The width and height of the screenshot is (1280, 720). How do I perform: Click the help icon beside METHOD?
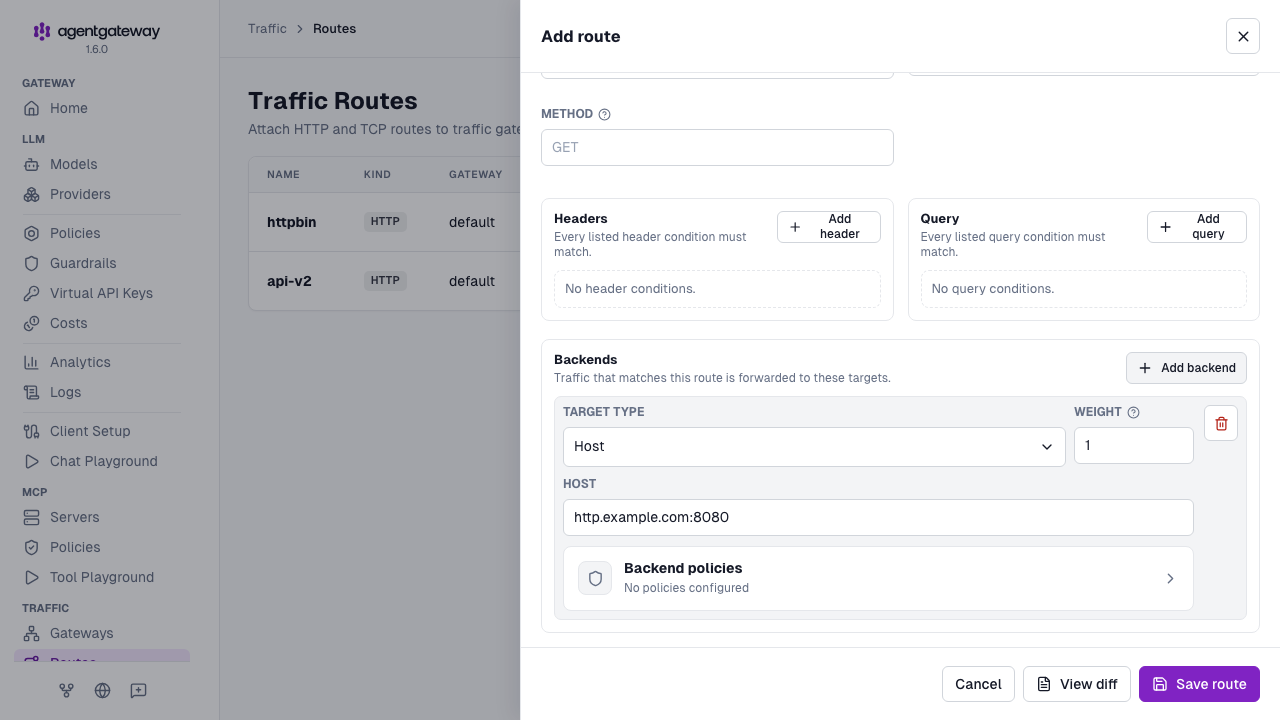click(x=604, y=114)
